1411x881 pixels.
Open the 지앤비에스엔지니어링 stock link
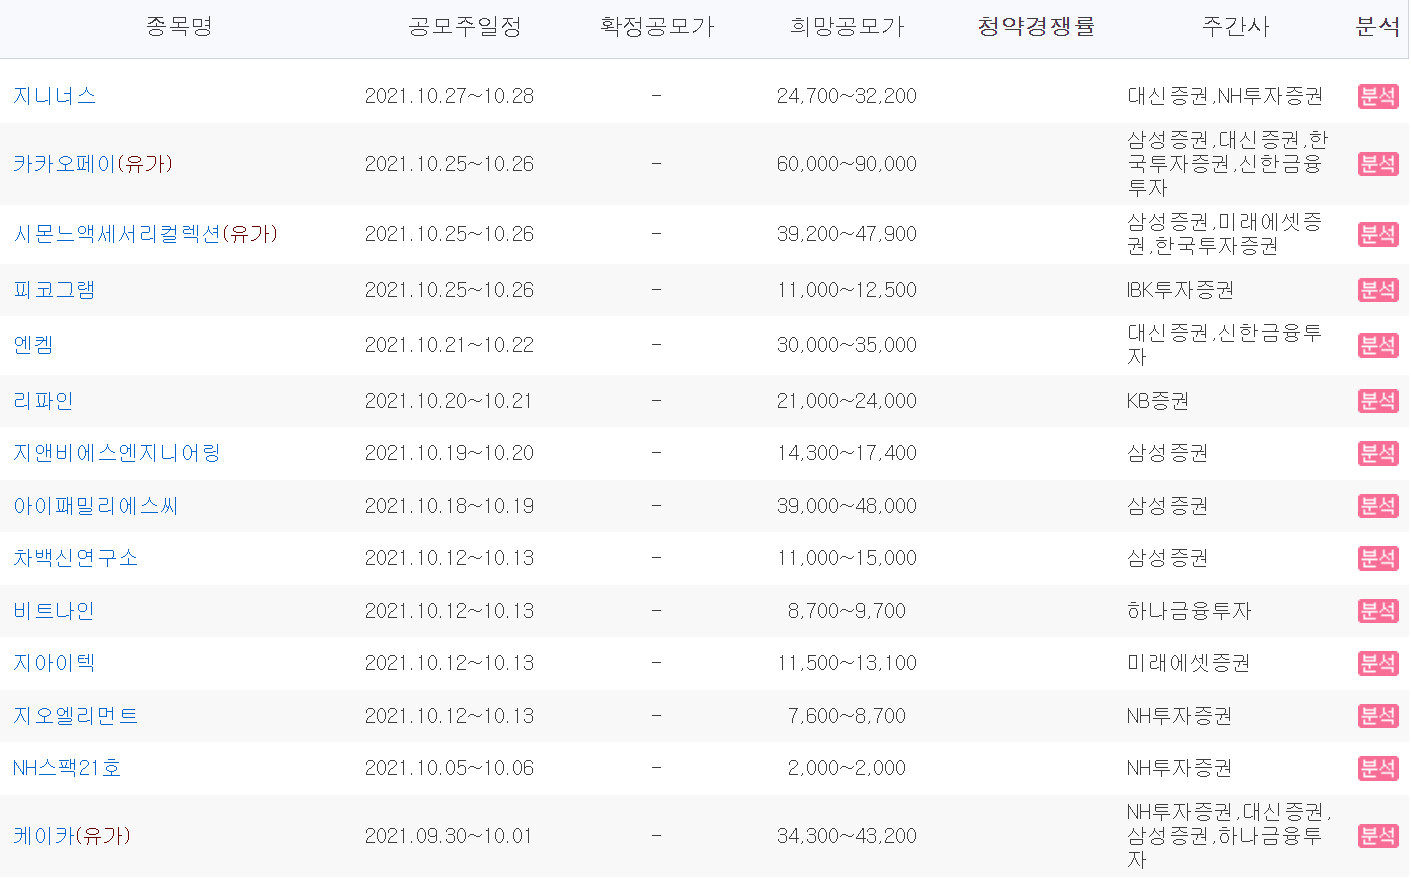point(117,453)
